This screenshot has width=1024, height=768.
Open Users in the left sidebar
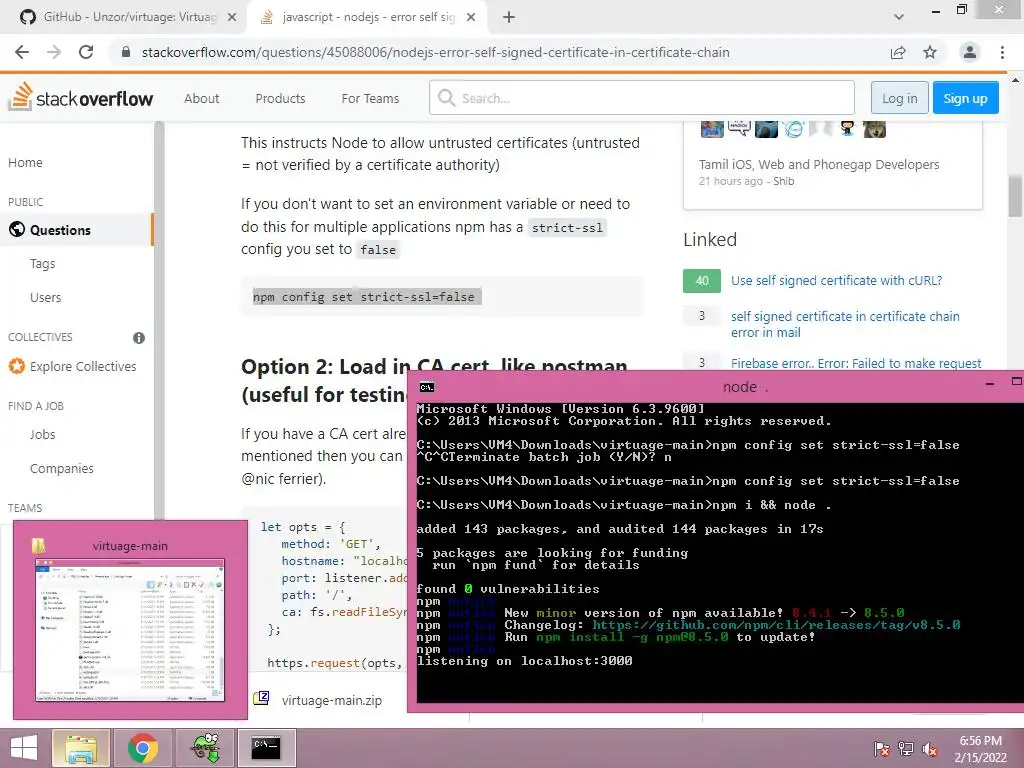tap(45, 298)
